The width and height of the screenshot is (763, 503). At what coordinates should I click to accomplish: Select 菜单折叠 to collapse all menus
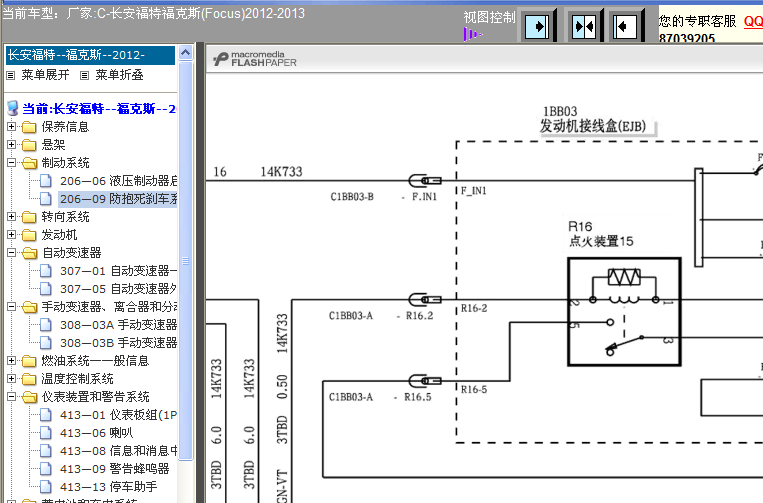[119, 75]
